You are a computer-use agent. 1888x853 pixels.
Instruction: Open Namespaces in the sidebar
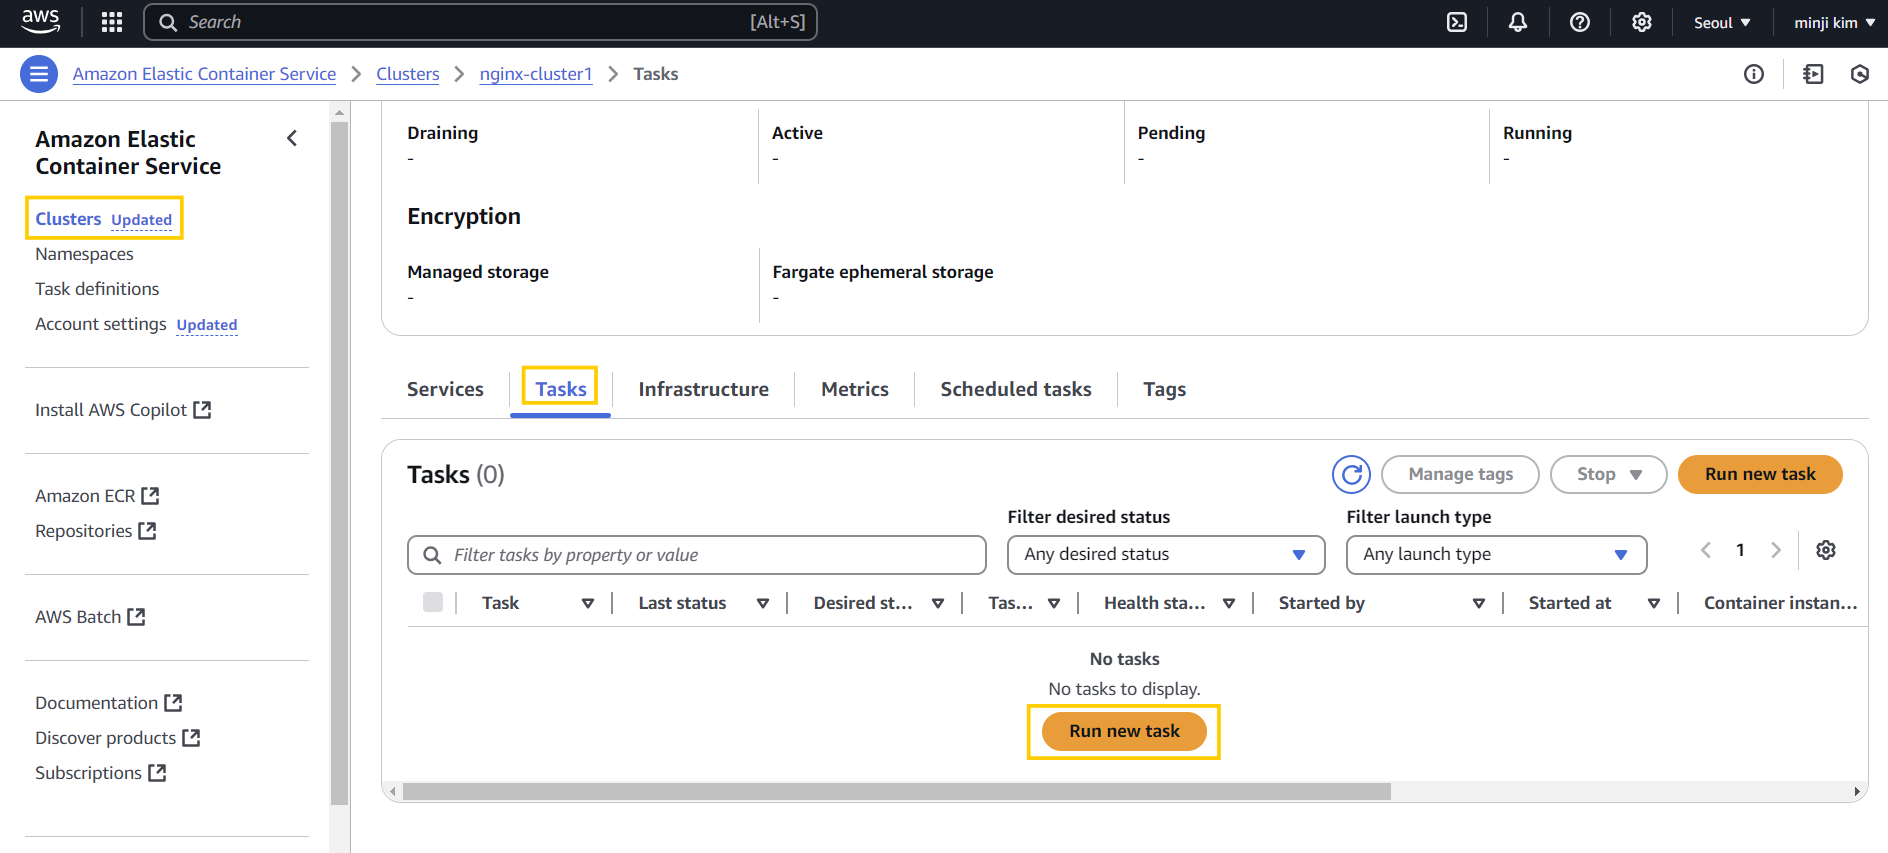point(84,254)
